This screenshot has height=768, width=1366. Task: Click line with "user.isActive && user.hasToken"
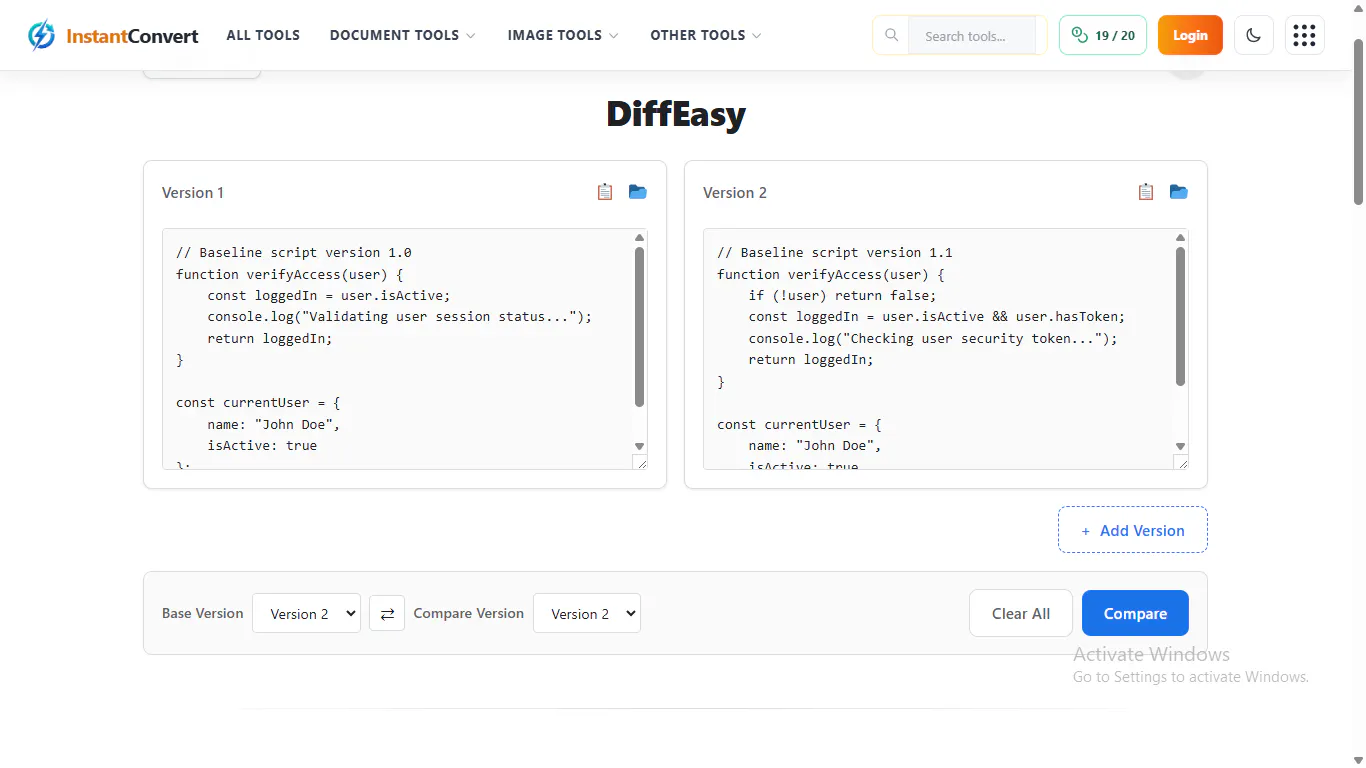[x=937, y=316]
